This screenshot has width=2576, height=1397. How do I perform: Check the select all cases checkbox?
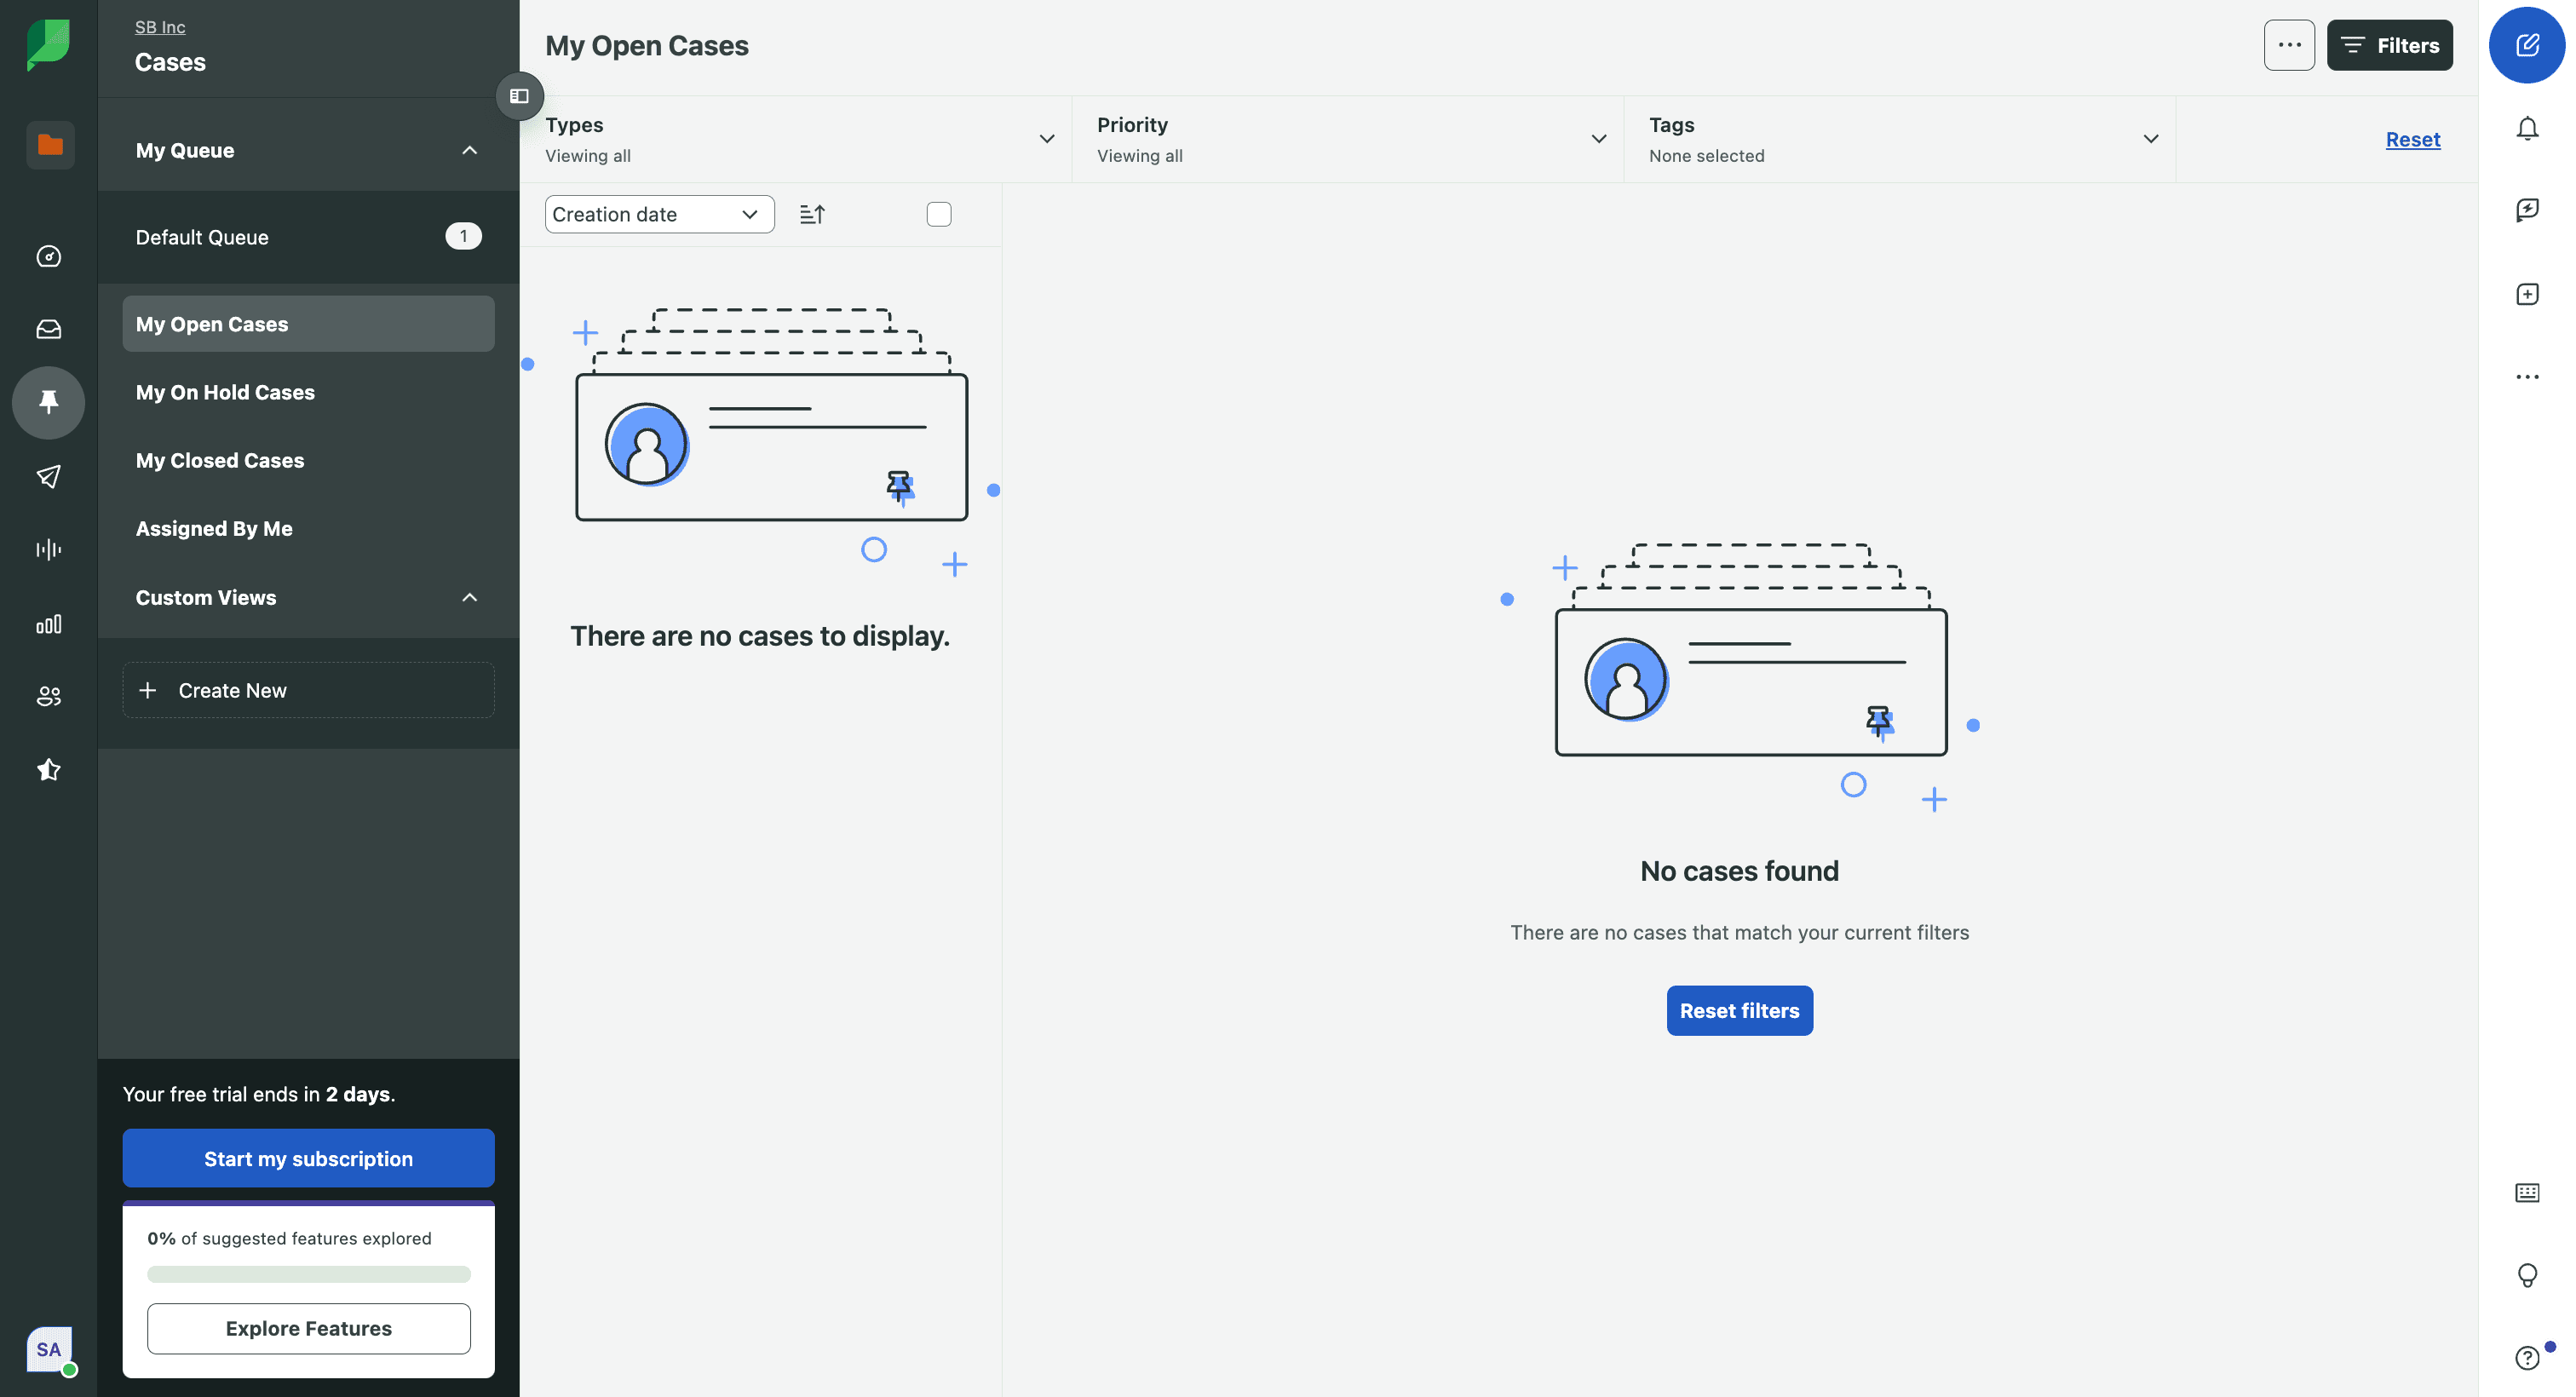tap(938, 214)
